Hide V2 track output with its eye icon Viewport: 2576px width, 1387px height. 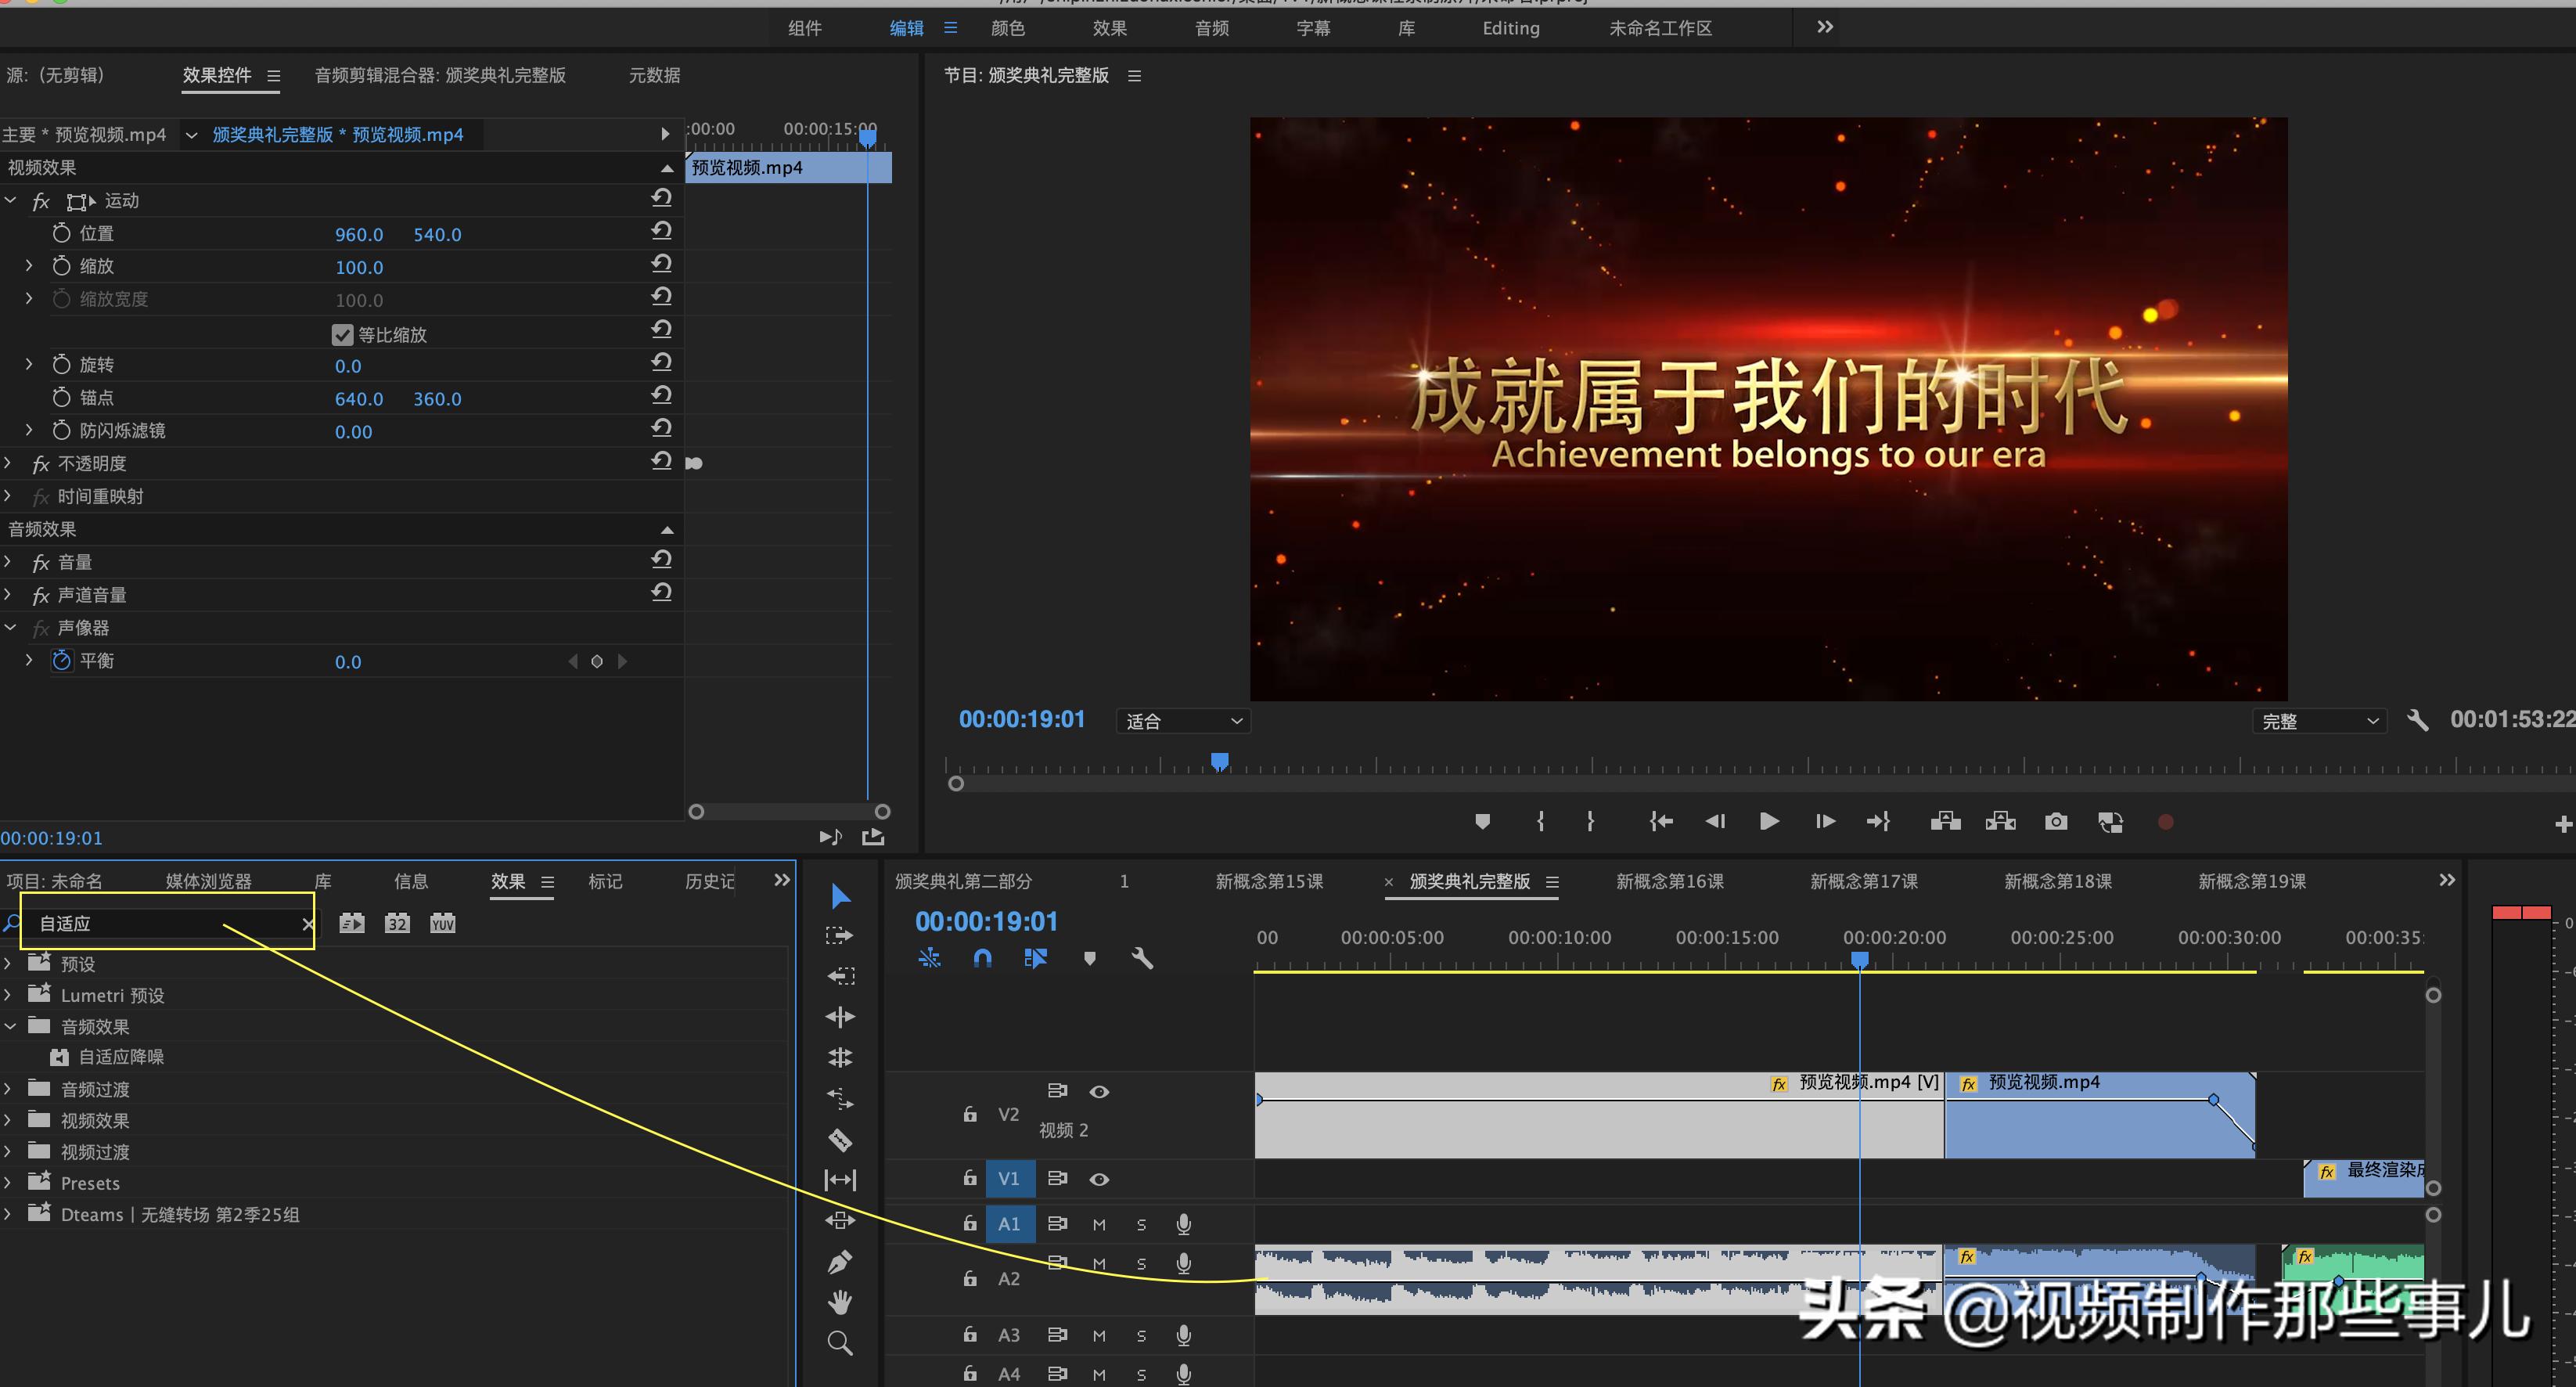coord(1100,1091)
